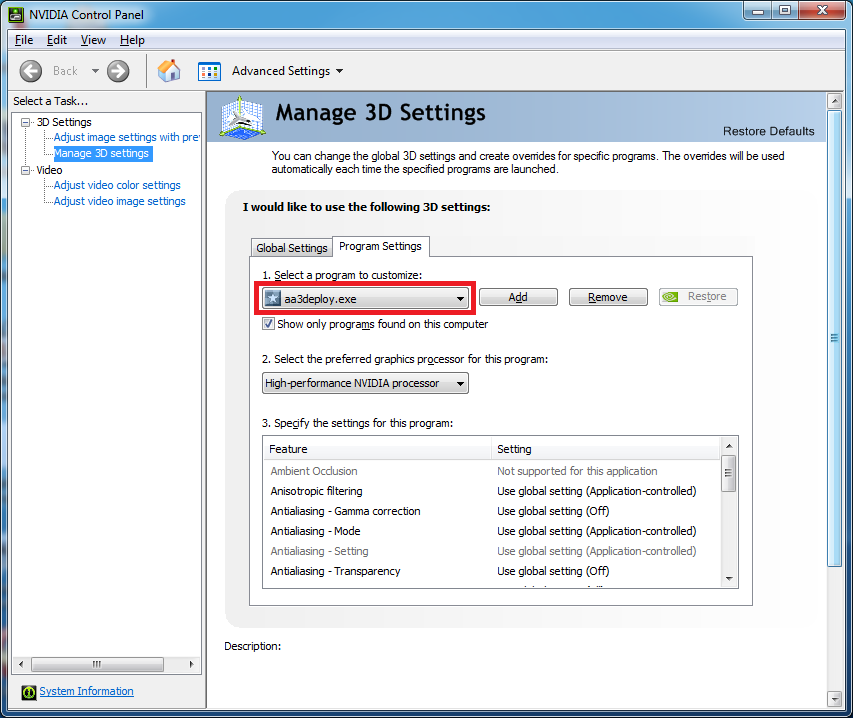Select Manage 3D settings in task tree
Image resolution: width=853 pixels, height=718 pixels.
point(101,153)
